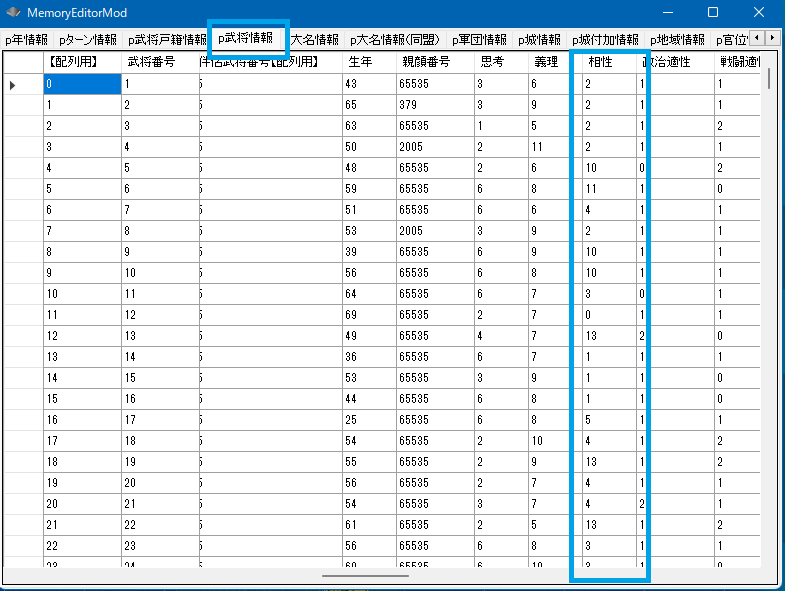Minimize the MemoryEditorMod window

pyautogui.click(x=666, y=12)
